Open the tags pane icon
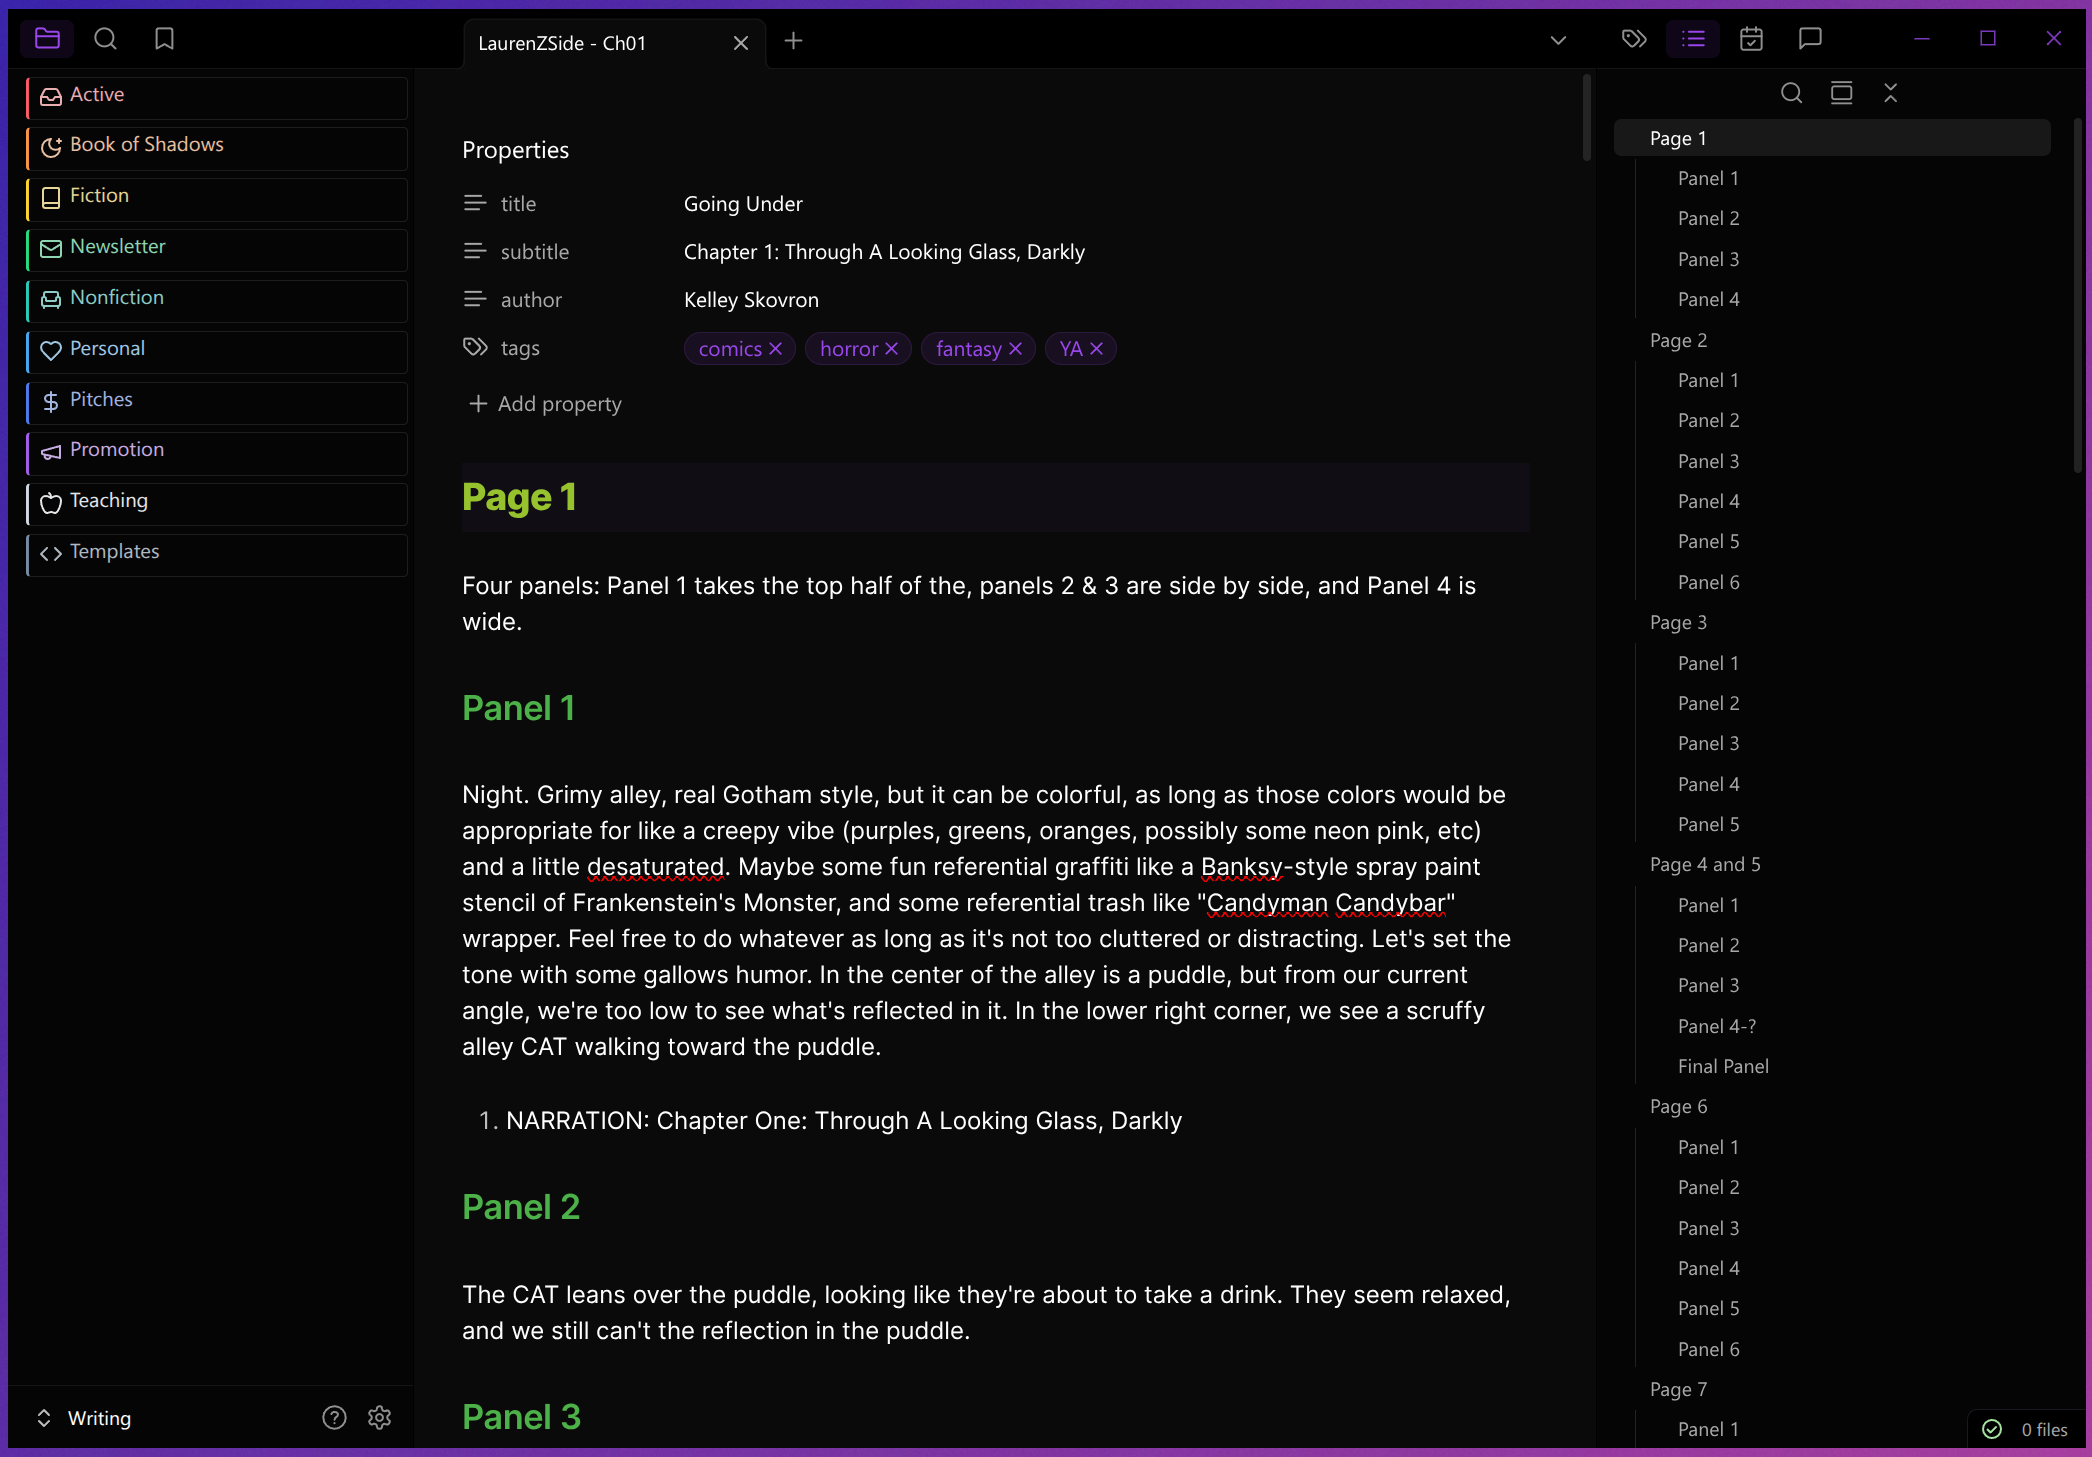 click(1634, 39)
